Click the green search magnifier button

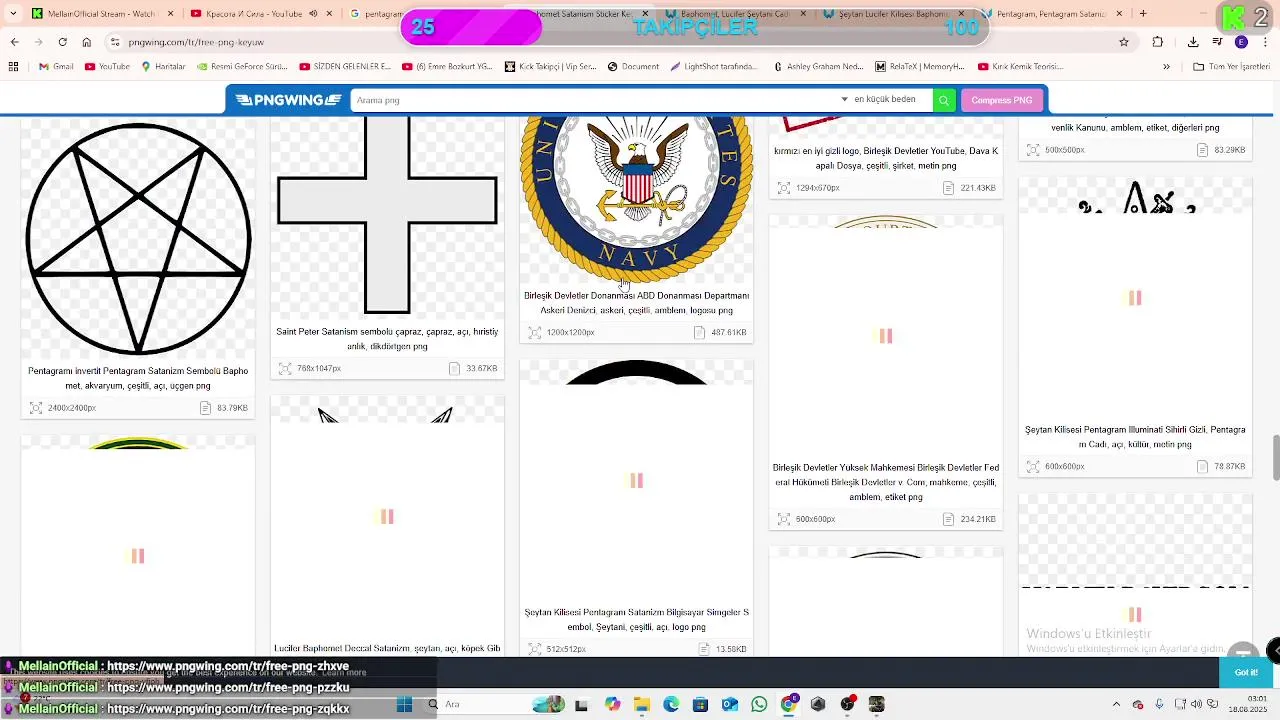pyautogui.click(x=944, y=100)
